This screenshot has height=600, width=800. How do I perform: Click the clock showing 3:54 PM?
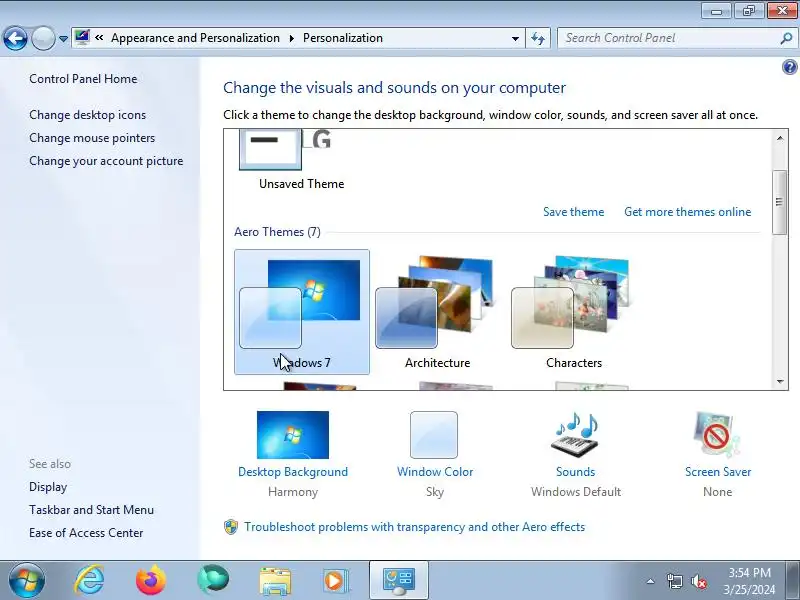[x=749, y=581]
